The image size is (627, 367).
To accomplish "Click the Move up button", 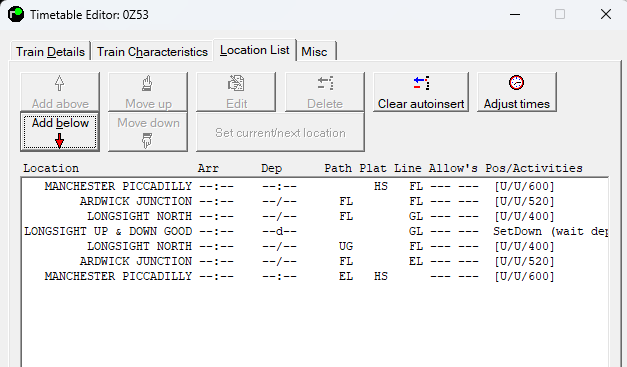I will (x=148, y=92).
